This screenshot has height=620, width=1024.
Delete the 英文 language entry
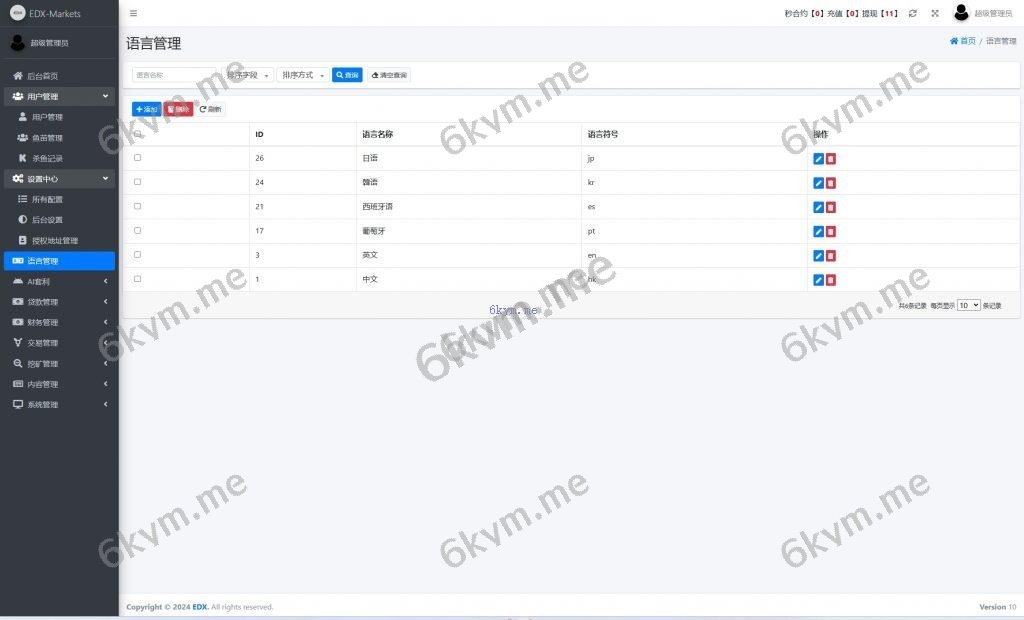tap(831, 255)
